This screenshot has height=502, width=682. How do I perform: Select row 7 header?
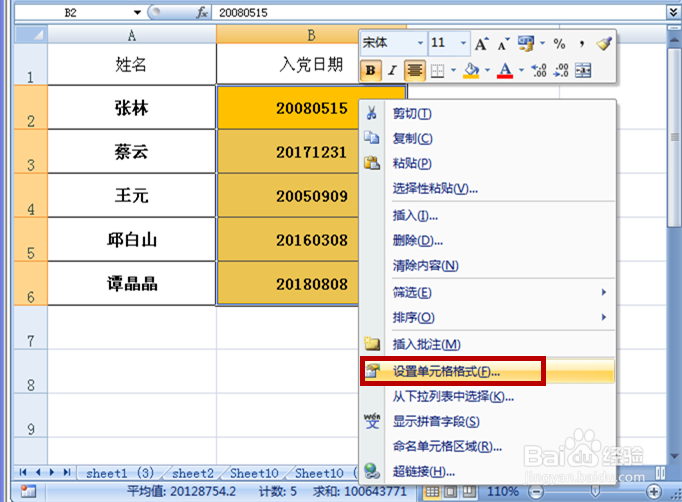coord(30,328)
